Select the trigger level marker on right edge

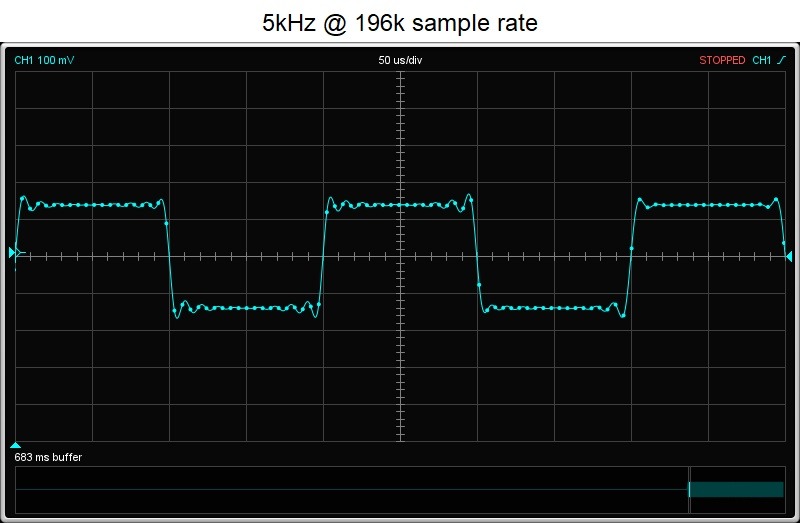pos(789,257)
